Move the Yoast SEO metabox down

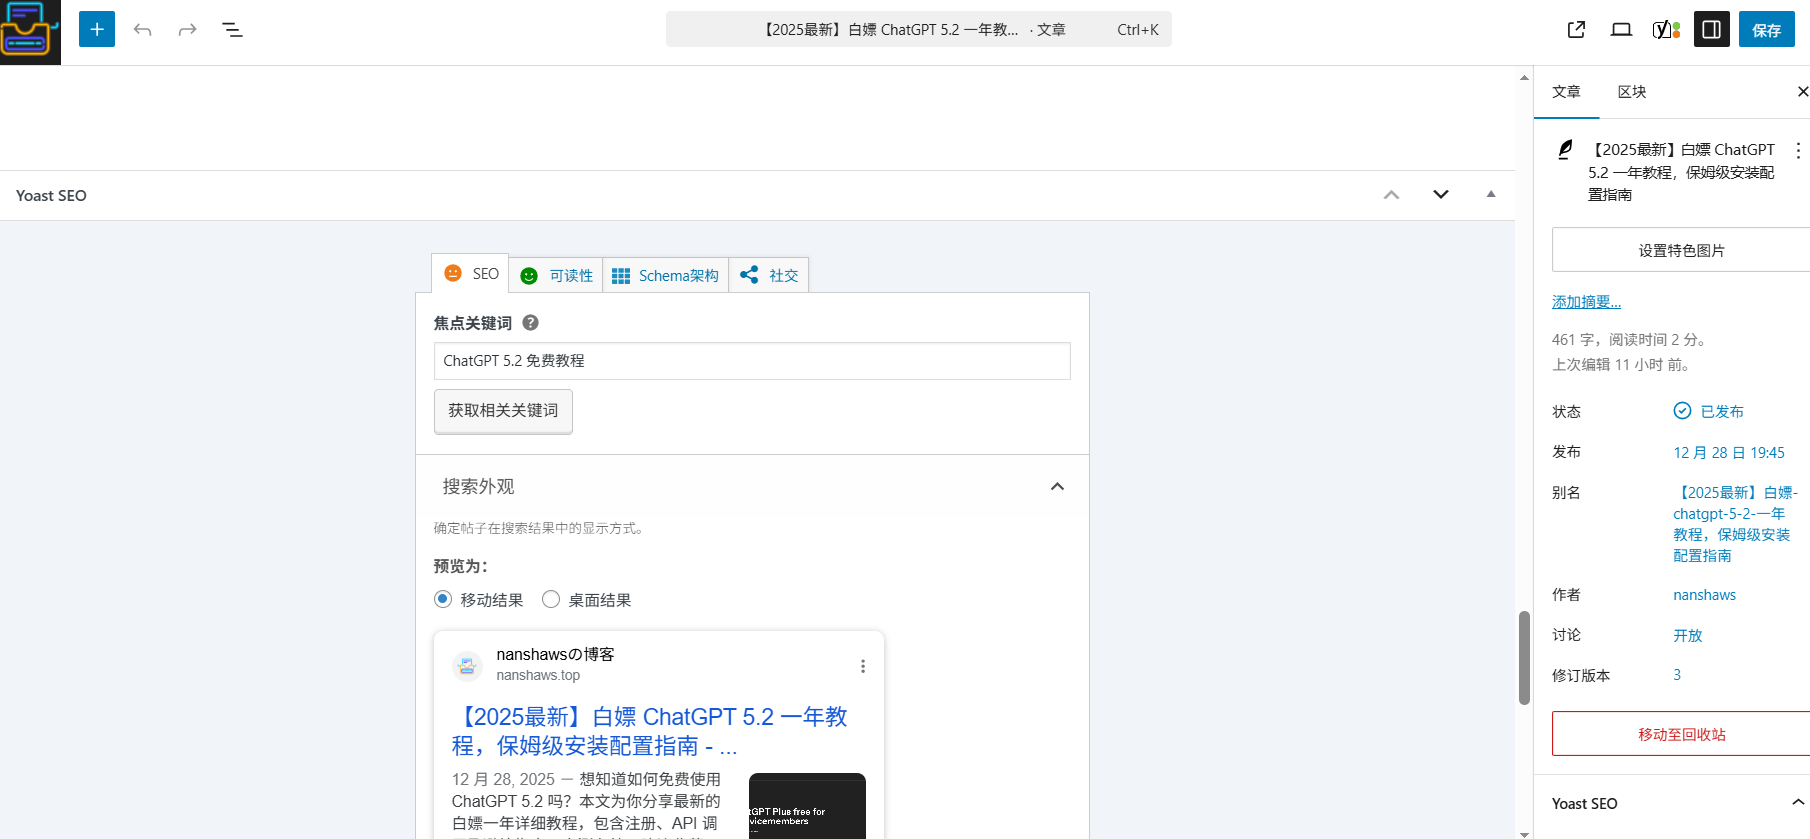(1440, 195)
